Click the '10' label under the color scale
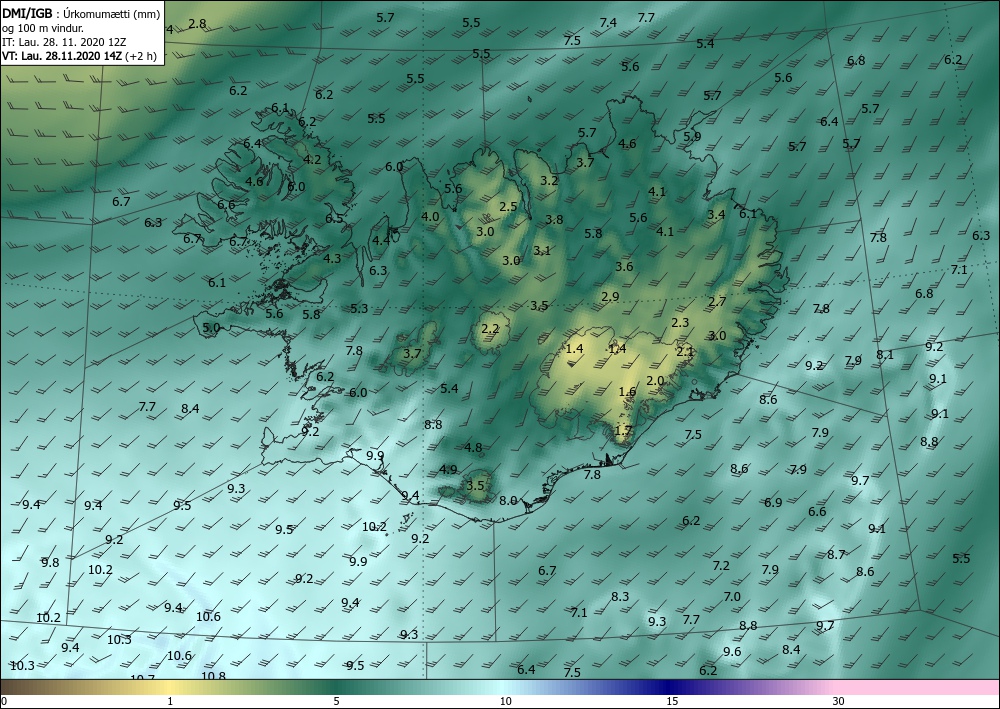The height and width of the screenshot is (709, 1000). point(505,701)
